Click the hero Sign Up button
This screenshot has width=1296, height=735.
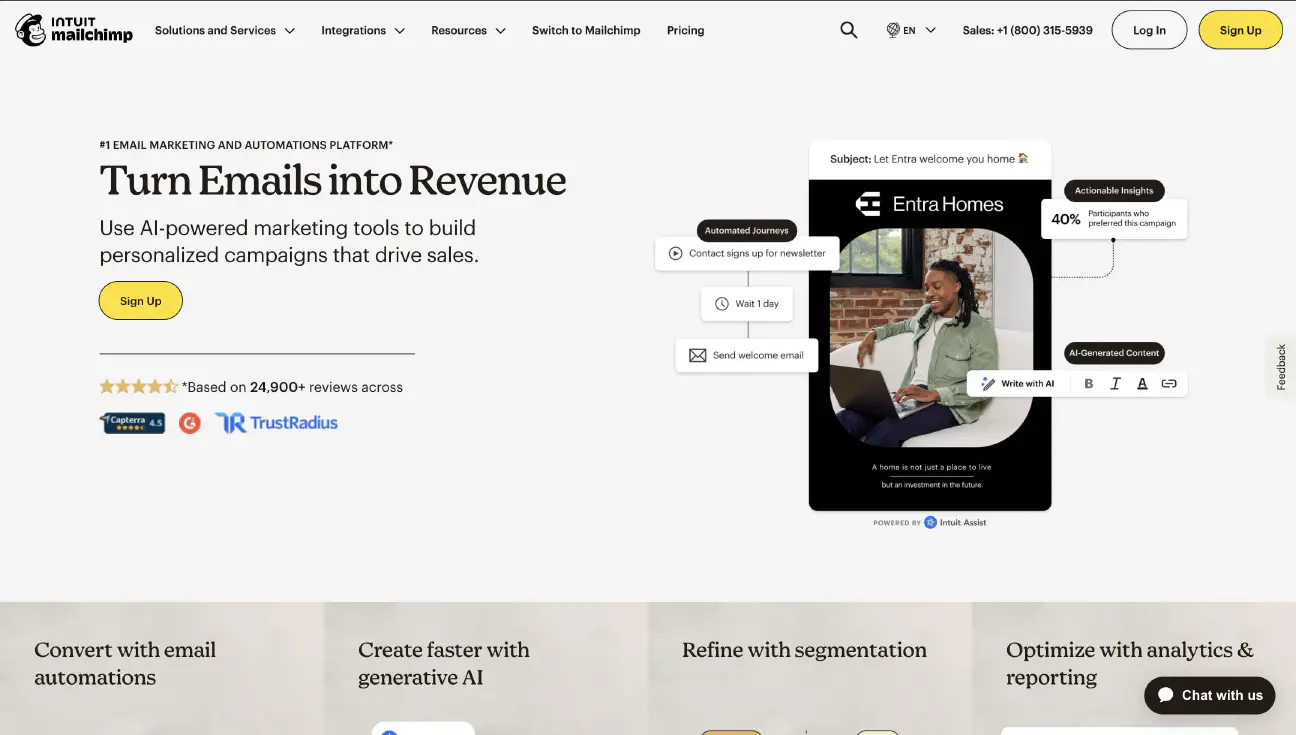(140, 301)
